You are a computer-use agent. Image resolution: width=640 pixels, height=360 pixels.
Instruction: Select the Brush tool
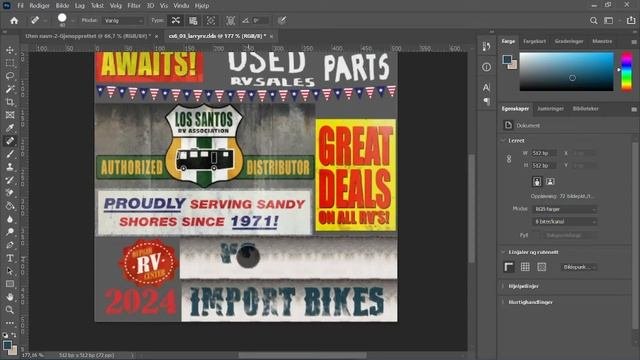point(10,154)
